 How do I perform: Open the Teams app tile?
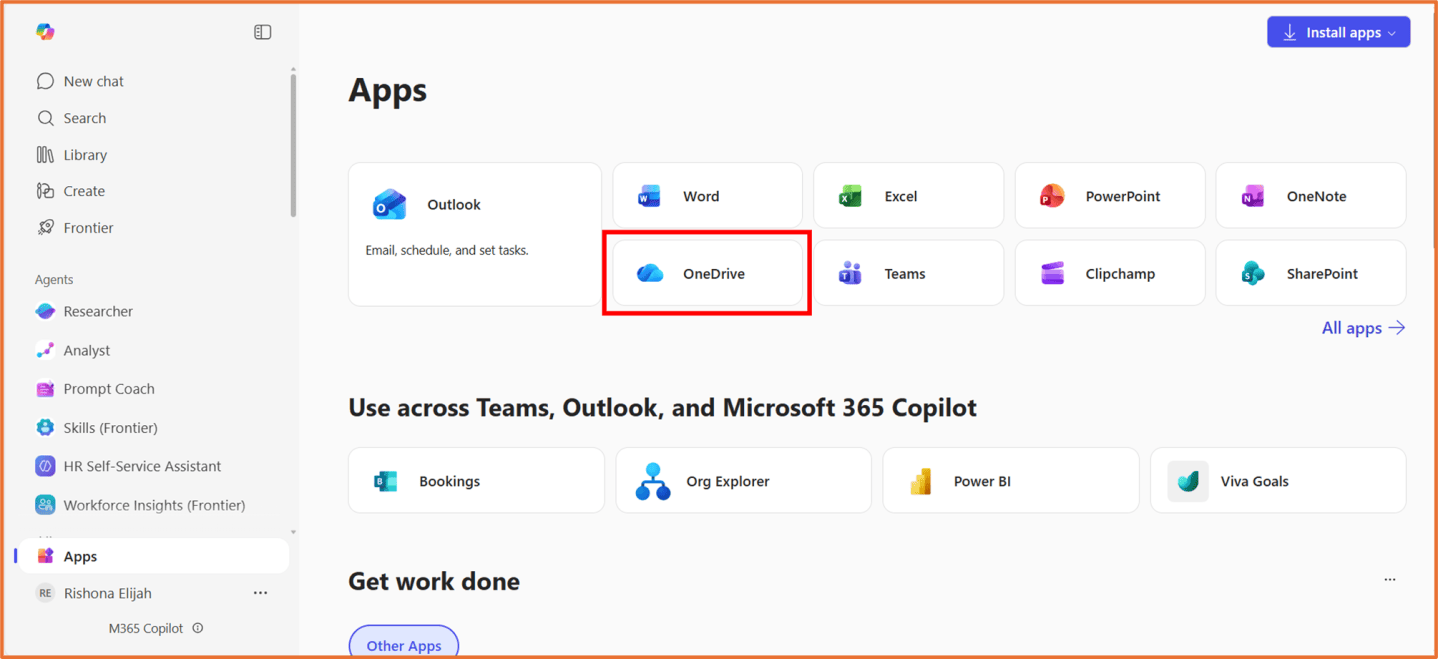pyautogui.click(x=908, y=273)
